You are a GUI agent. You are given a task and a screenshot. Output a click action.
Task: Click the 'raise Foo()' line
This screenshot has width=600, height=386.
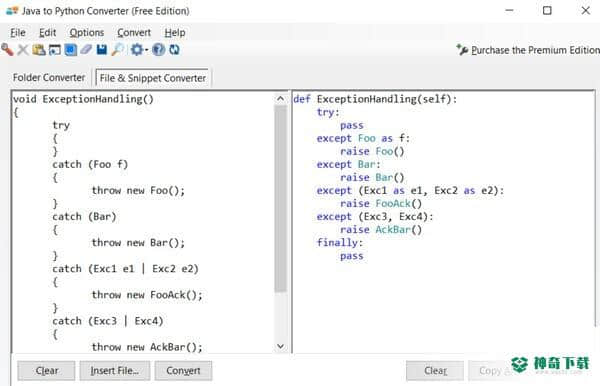pyautogui.click(x=372, y=151)
